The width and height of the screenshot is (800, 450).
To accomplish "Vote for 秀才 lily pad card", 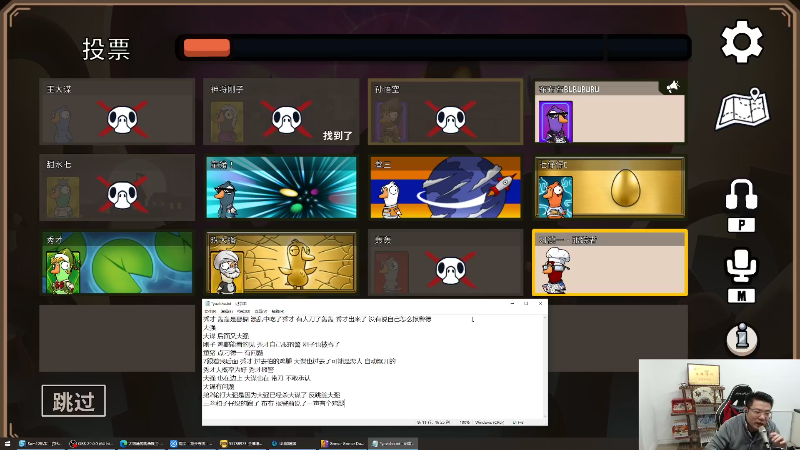I will click(117, 263).
